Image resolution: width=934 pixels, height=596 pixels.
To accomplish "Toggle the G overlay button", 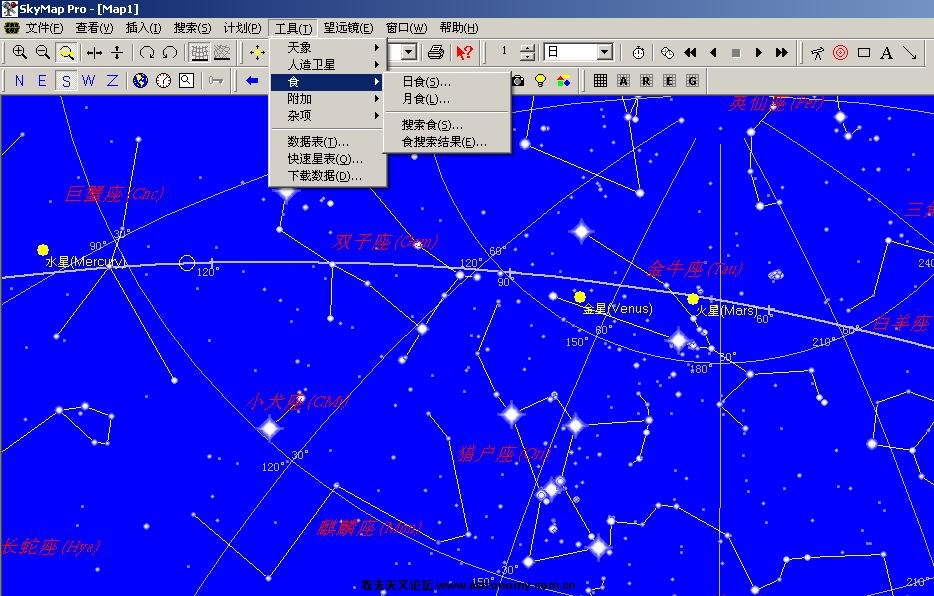I will click(x=692, y=80).
